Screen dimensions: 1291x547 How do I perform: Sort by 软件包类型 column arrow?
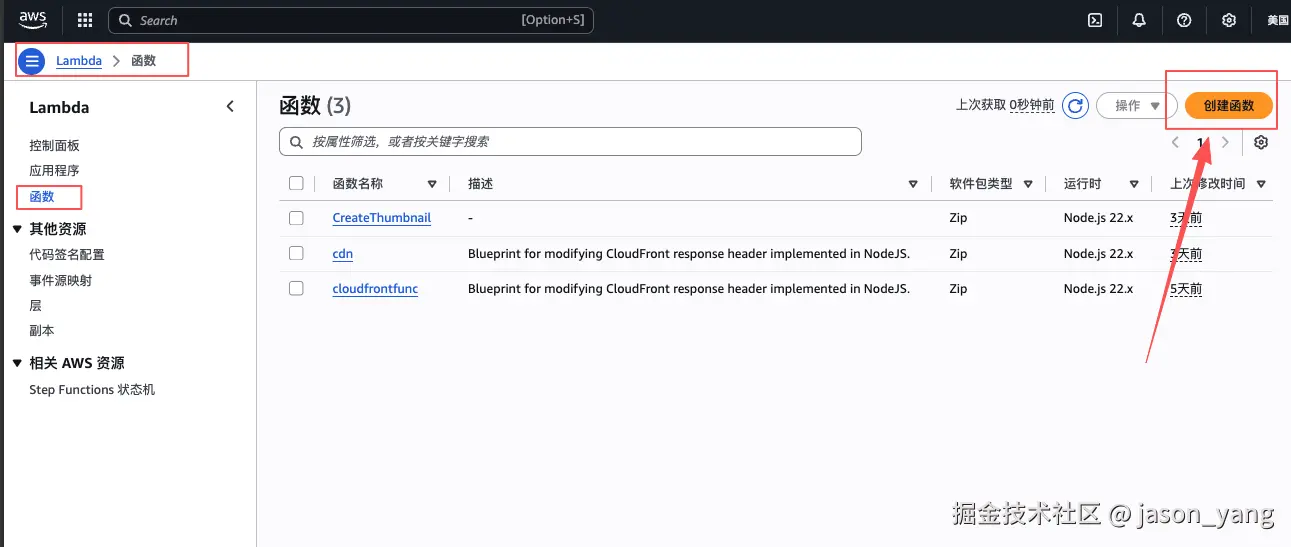pyautogui.click(x=1026, y=184)
